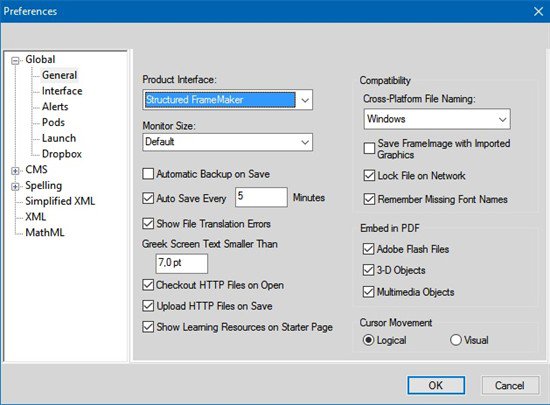Click the Auto Save minutes field

tap(261, 197)
